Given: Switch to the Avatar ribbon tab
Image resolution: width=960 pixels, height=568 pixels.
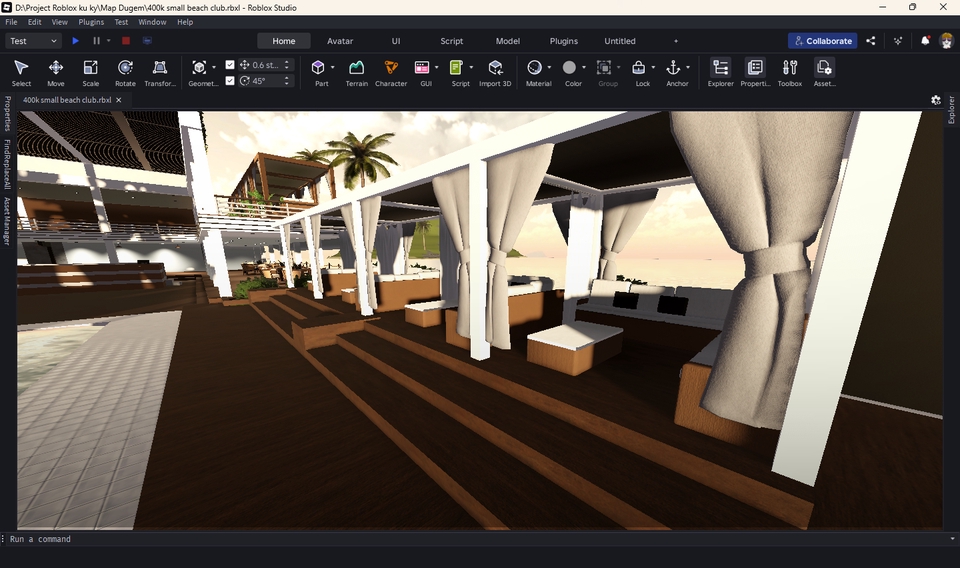Looking at the screenshot, I should tap(340, 41).
